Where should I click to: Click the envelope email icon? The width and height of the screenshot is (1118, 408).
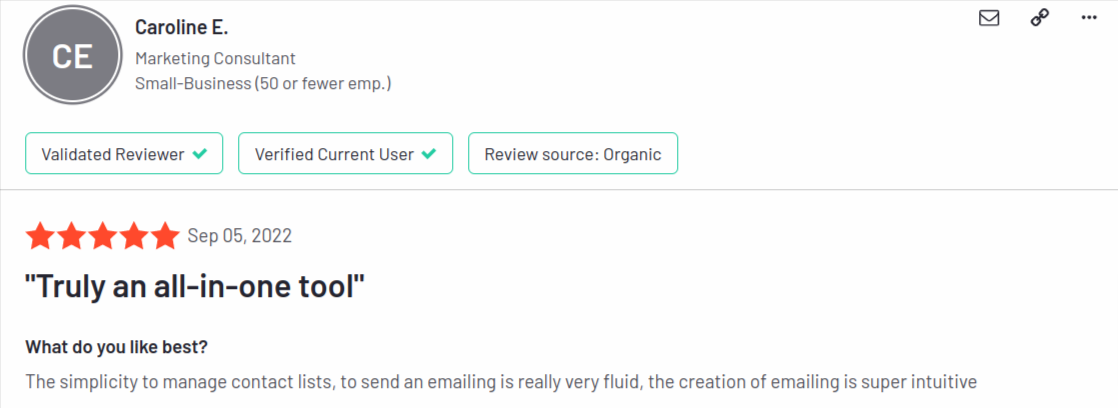(x=989, y=18)
